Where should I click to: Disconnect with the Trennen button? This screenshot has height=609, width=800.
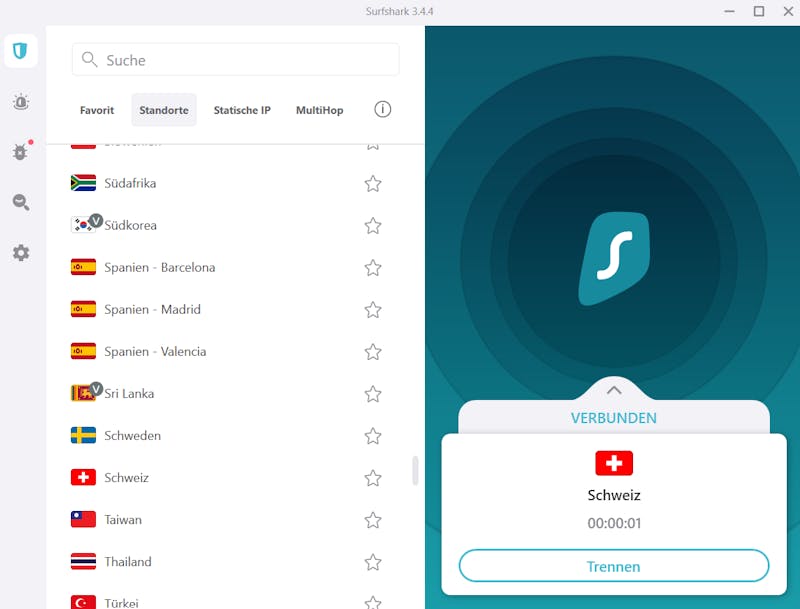tap(614, 566)
